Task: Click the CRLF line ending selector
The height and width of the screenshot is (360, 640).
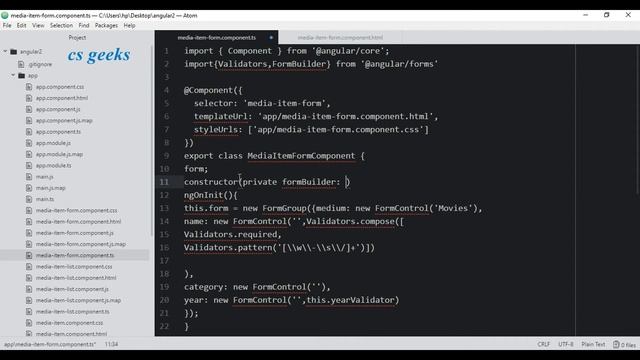Action: pyautogui.click(x=543, y=344)
